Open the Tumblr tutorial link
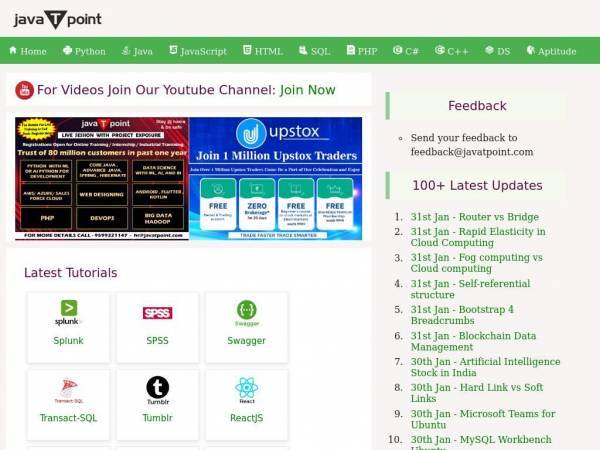The width and height of the screenshot is (600, 450). point(158,418)
